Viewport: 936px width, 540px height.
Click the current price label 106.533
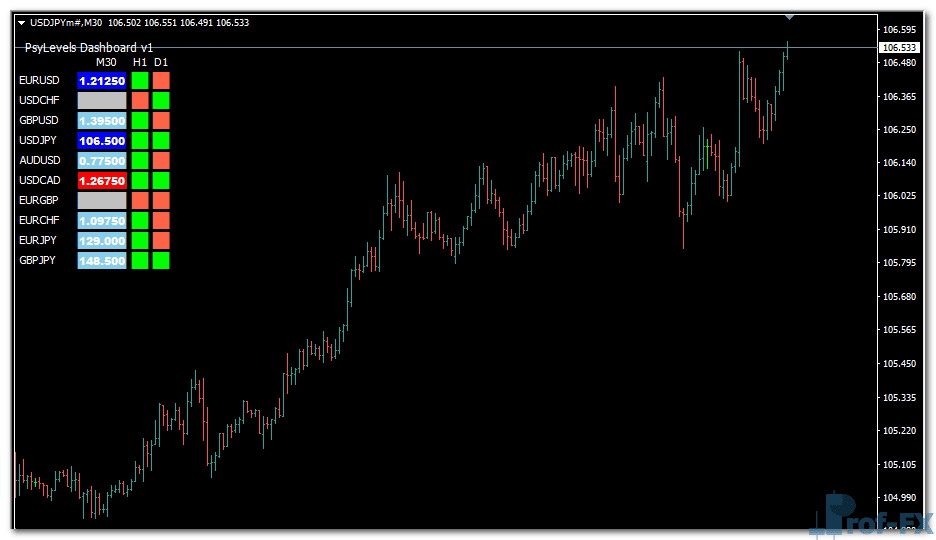[x=900, y=48]
